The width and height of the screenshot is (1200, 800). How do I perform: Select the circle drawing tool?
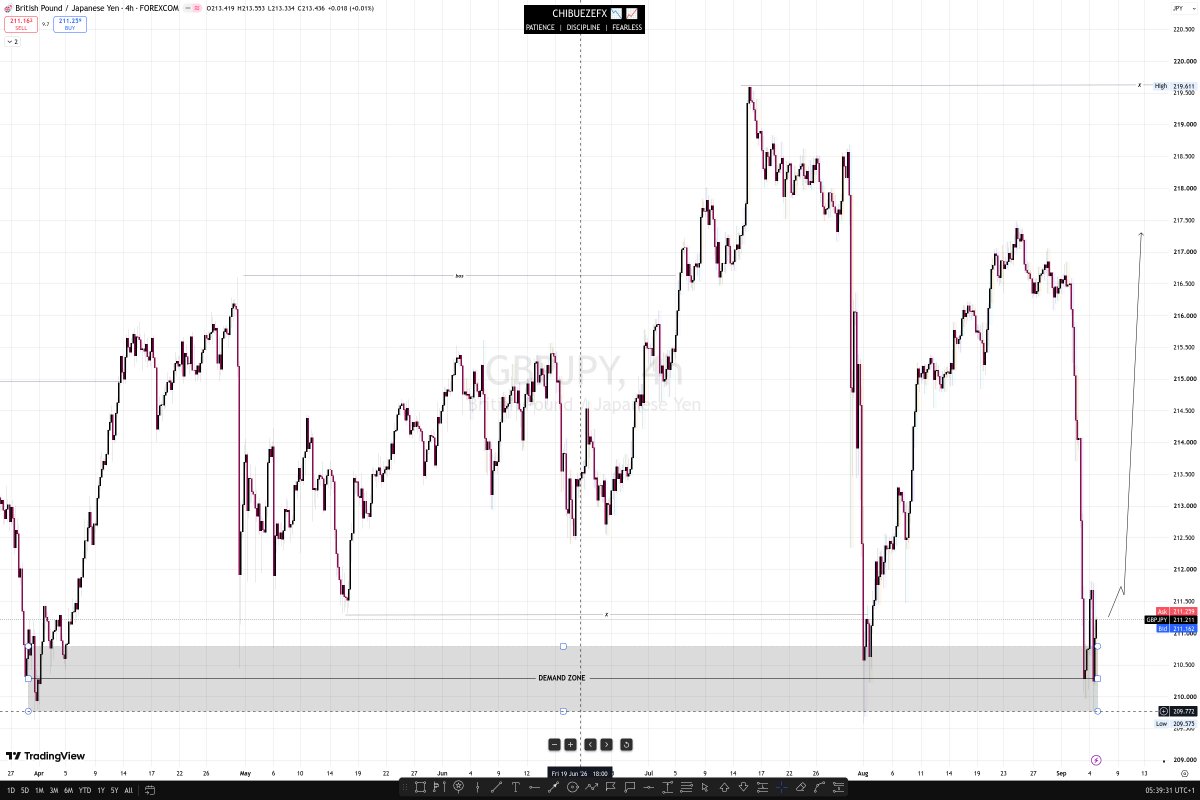click(x=572, y=787)
